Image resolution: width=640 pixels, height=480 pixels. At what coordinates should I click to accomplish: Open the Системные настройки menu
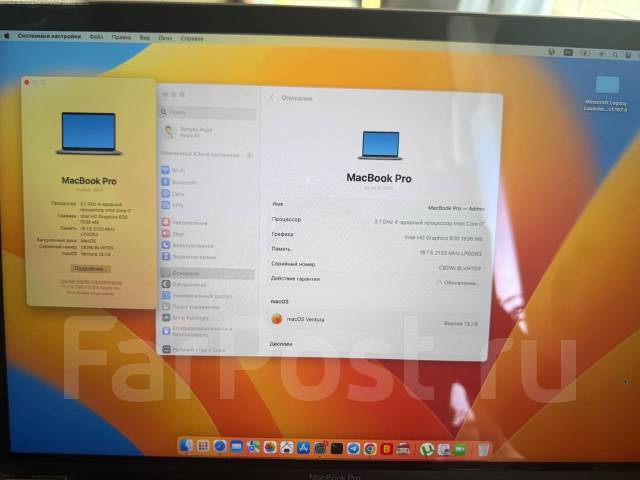coord(49,36)
